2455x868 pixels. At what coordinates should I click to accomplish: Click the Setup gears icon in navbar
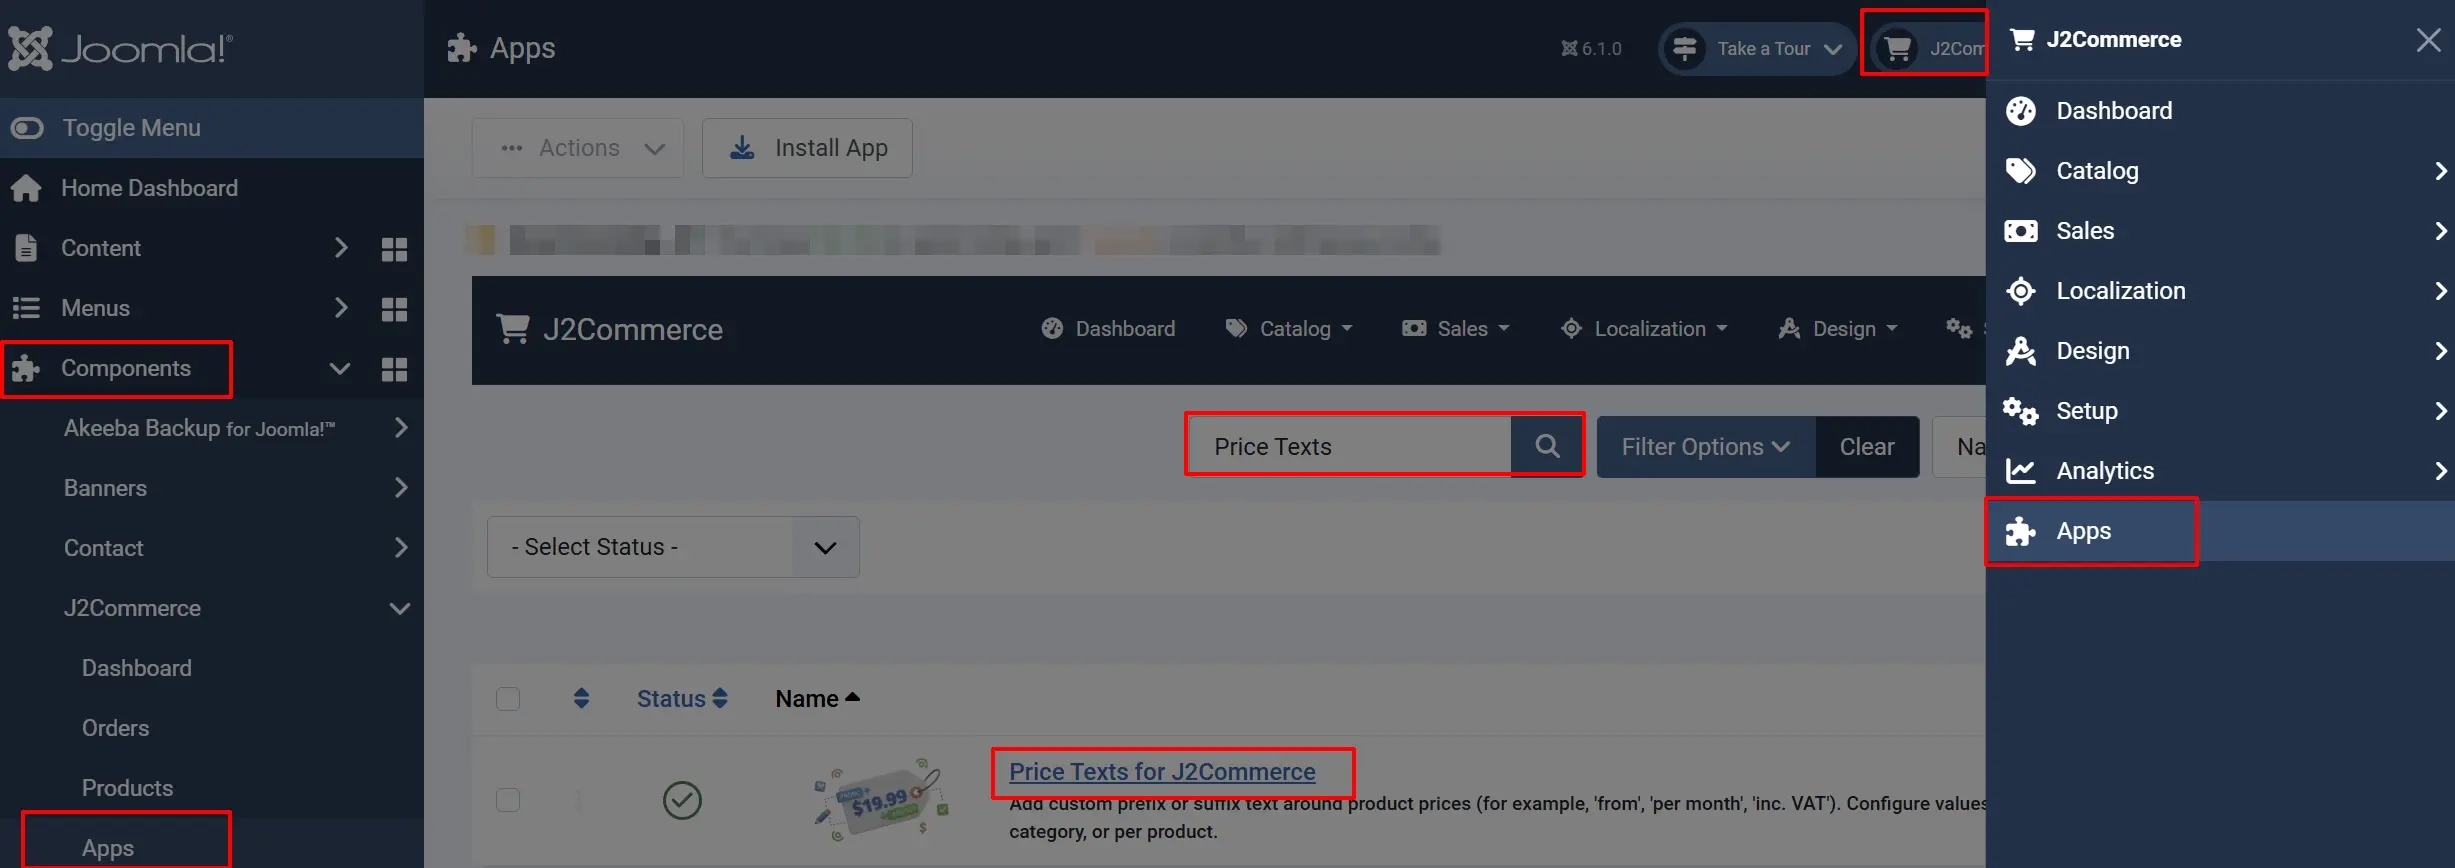pyautogui.click(x=1958, y=328)
